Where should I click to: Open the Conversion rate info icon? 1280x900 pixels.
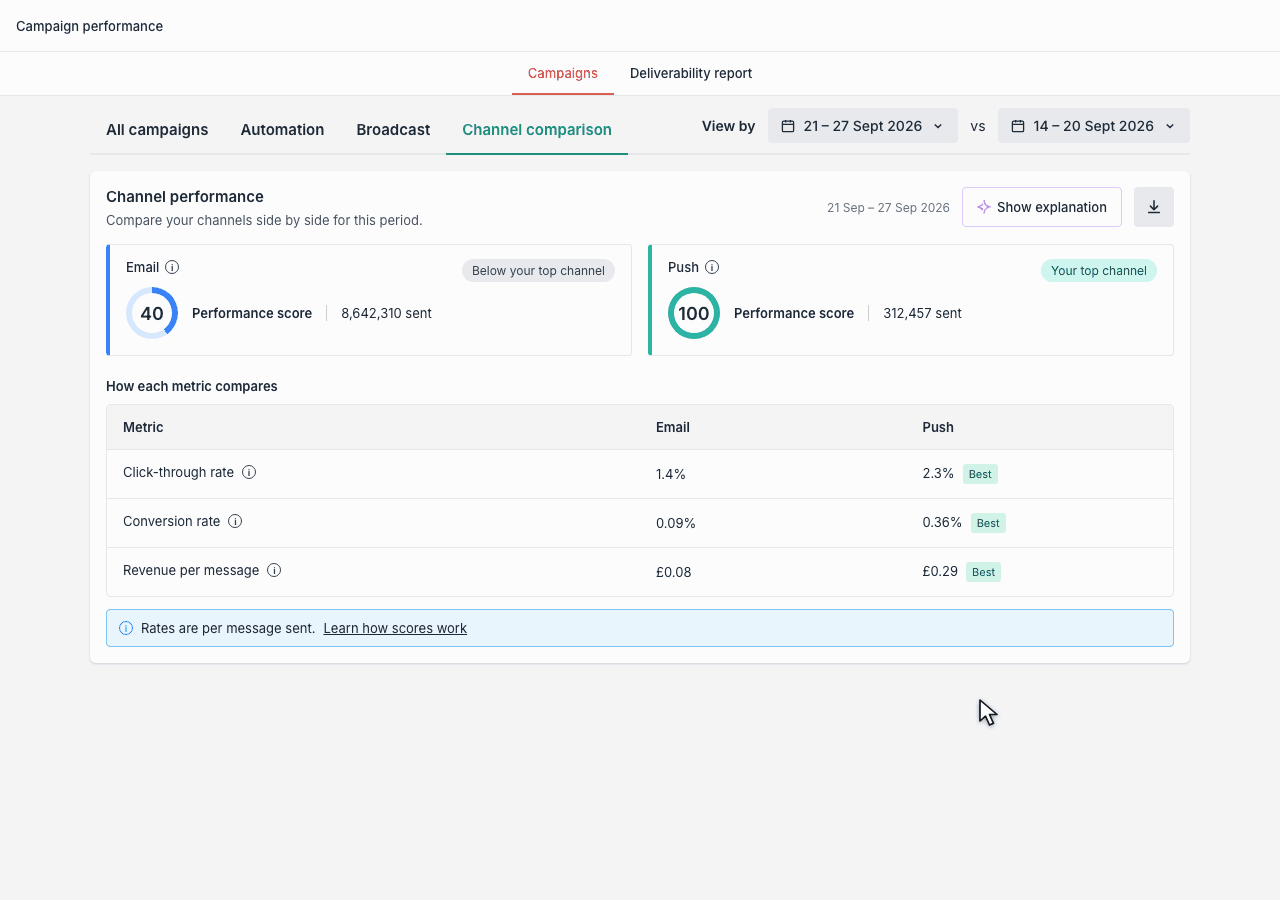point(235,521)
